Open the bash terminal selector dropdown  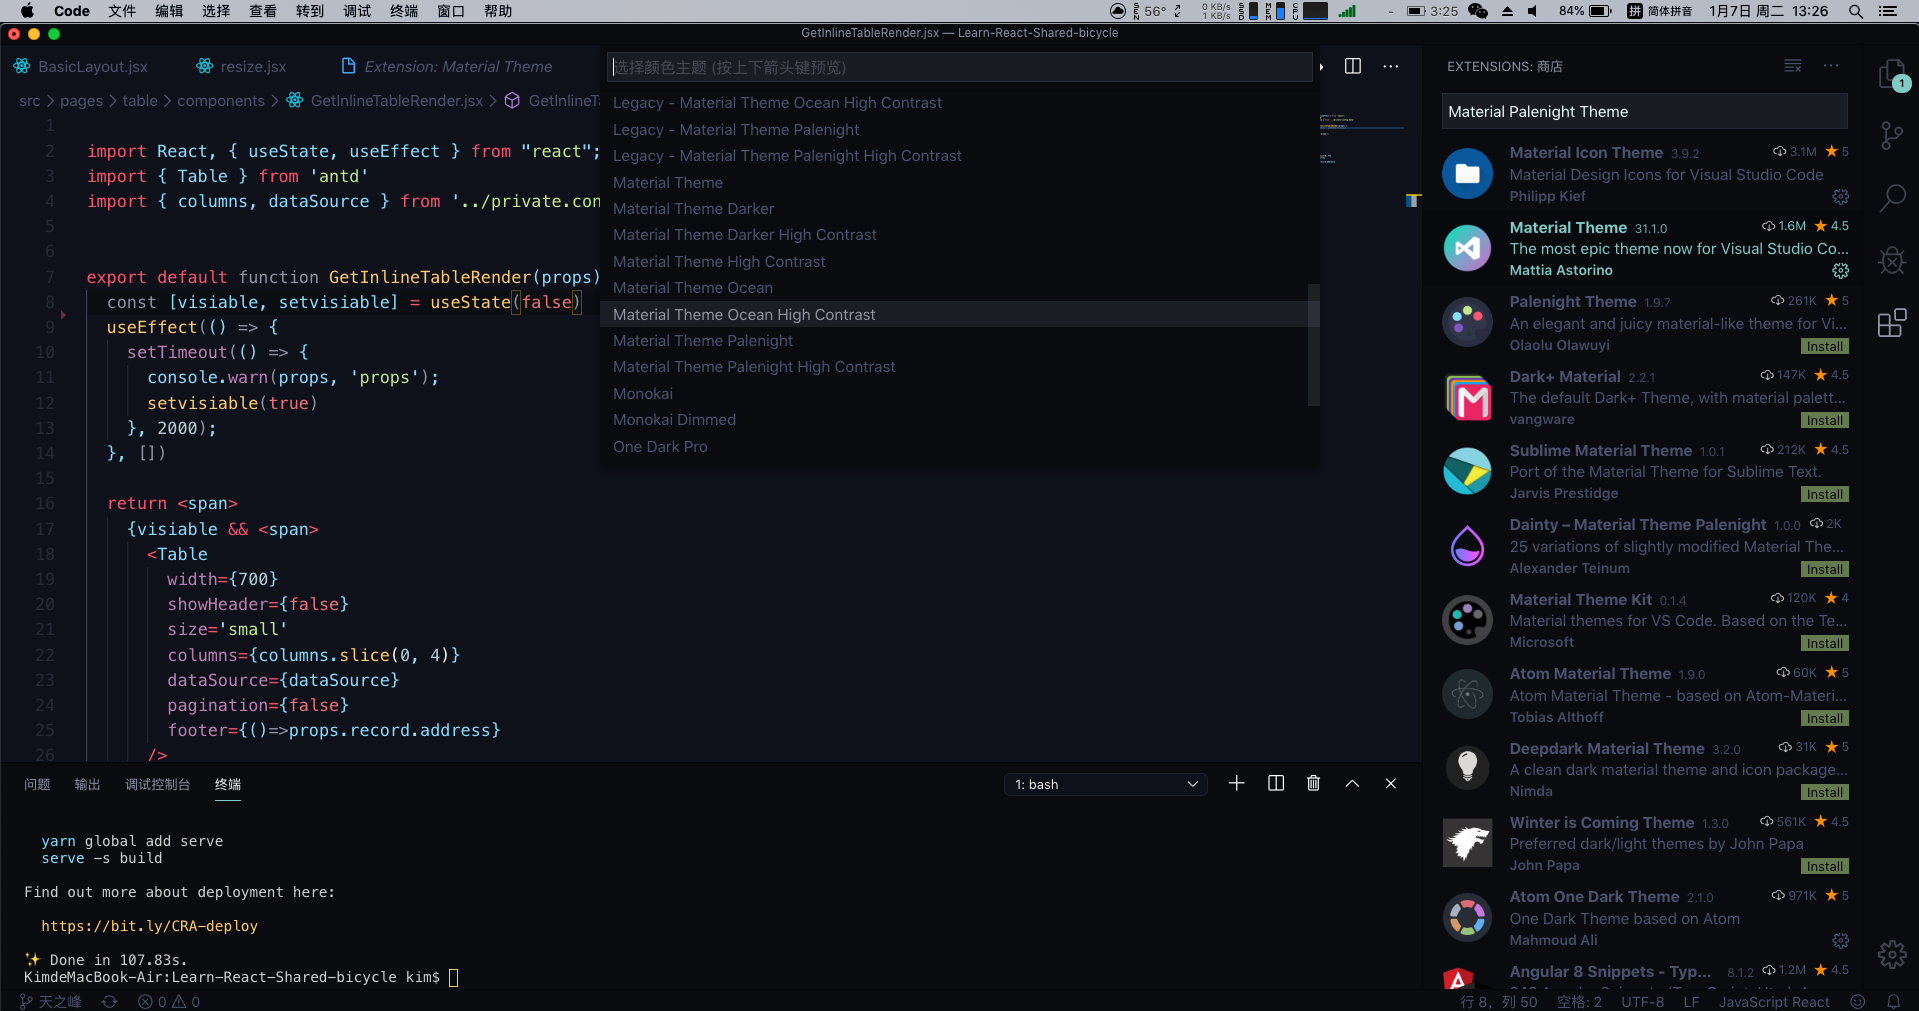[1106, 784]
